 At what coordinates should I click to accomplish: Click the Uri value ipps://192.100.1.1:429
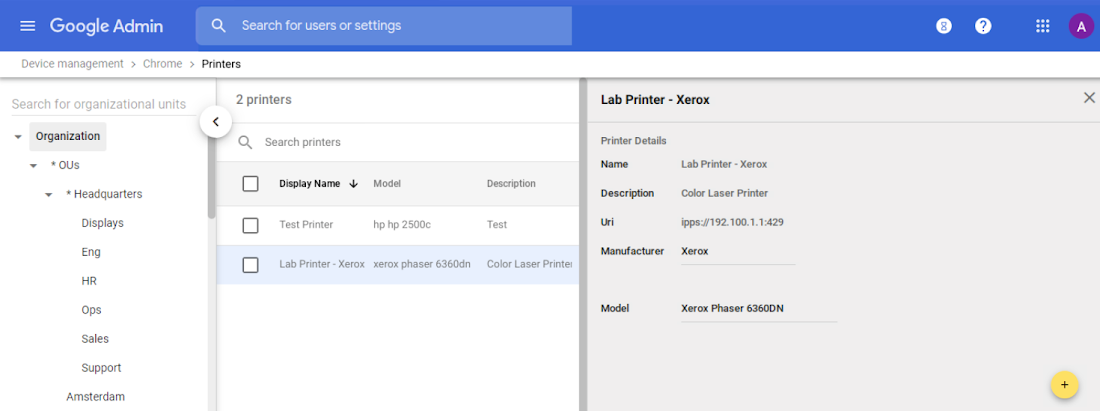pos(732,222)
